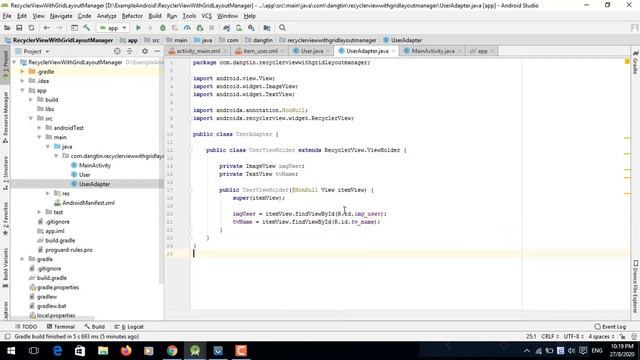The height and width of the screenshot is (360, 640).
Task: Click the status bar tool windows toggle icon
Action: [x=7, y=337]
